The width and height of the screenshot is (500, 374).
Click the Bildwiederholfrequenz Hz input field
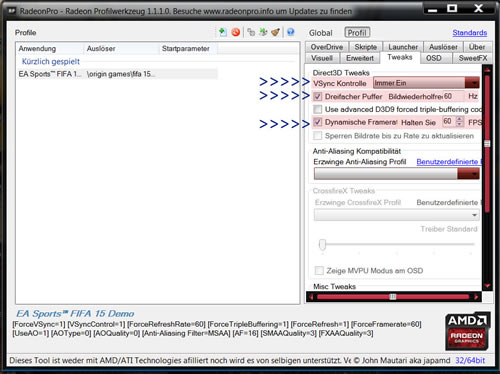453,96
